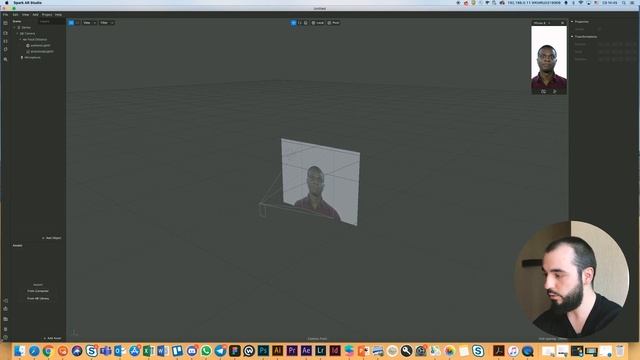
Task: Select Microphone in the Scene panel
Action: [x=31, y=58]
